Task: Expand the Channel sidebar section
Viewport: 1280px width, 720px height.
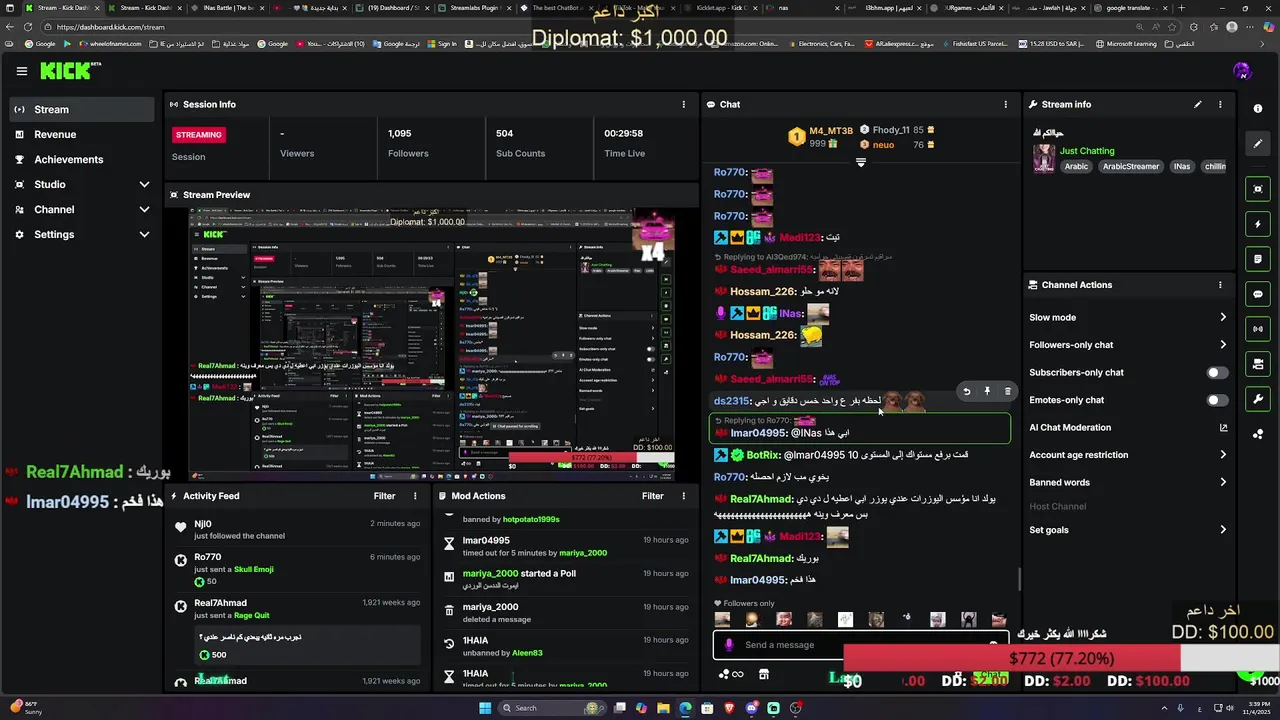Action: [x=82, y=209]
